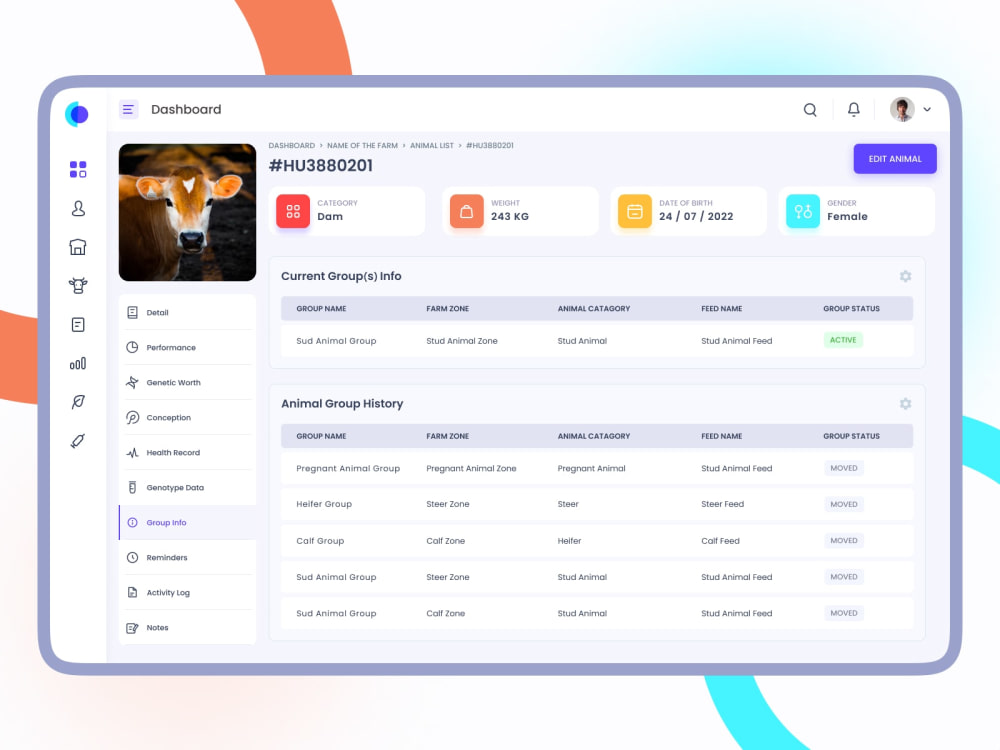Click MOVED badge in Pregnant Animal Group row

coord(844,468)
